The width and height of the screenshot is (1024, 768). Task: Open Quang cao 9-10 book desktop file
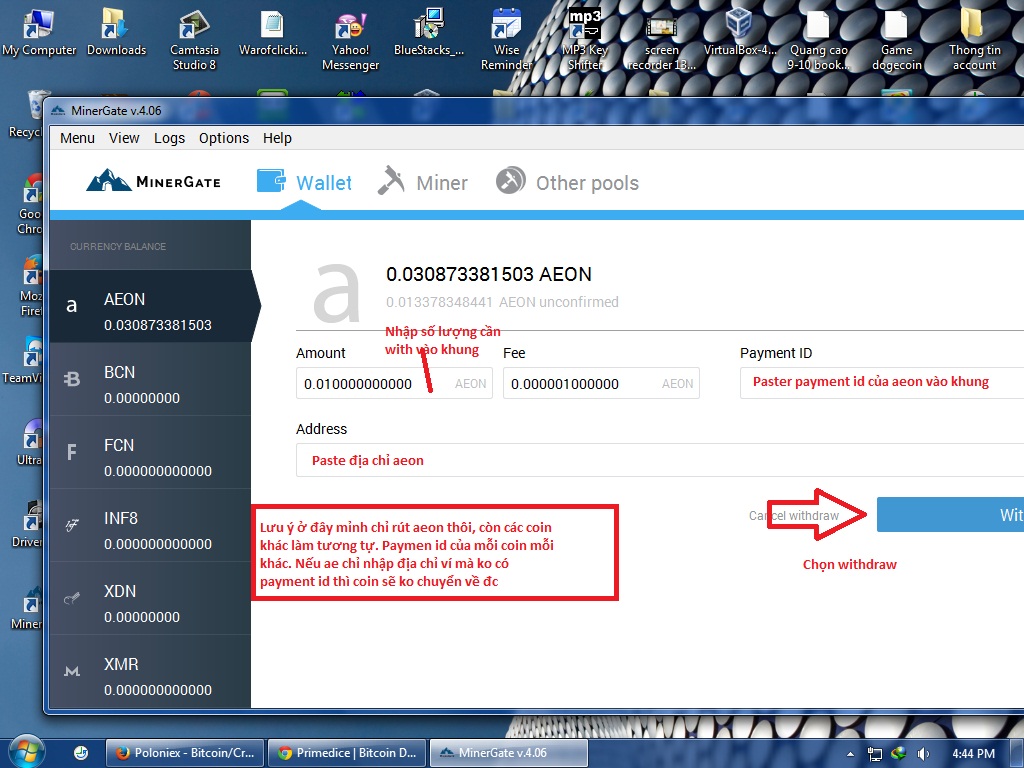click(818, 39)
